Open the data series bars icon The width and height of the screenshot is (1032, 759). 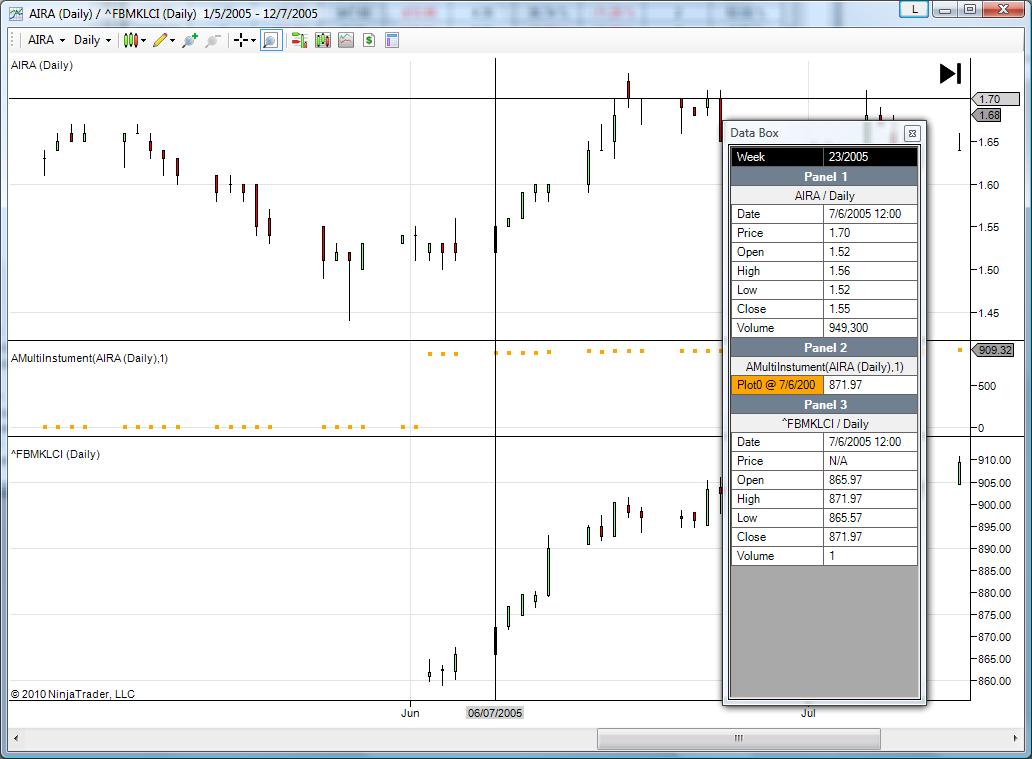(322, 40)
